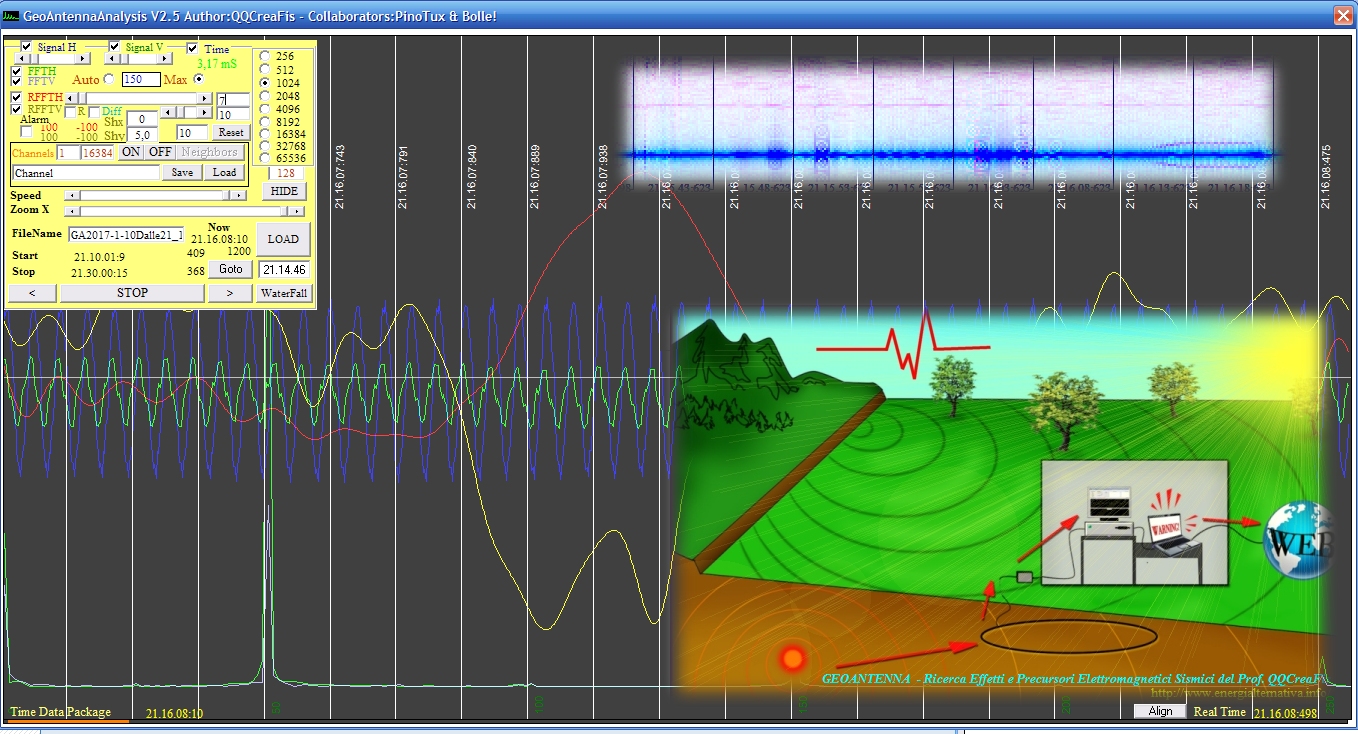Click the STOP playback button

[x=132, y=293]
